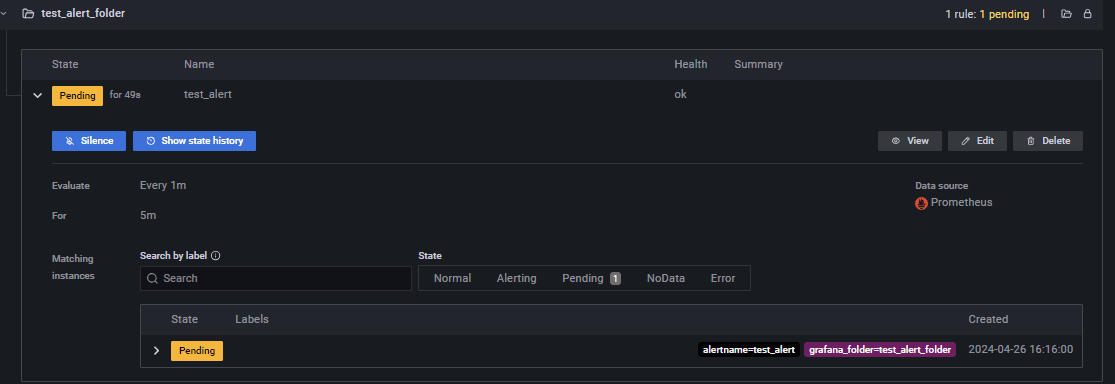Delete the test_alert rule
Screen dimensions: 1115x384
(1048, 141)
